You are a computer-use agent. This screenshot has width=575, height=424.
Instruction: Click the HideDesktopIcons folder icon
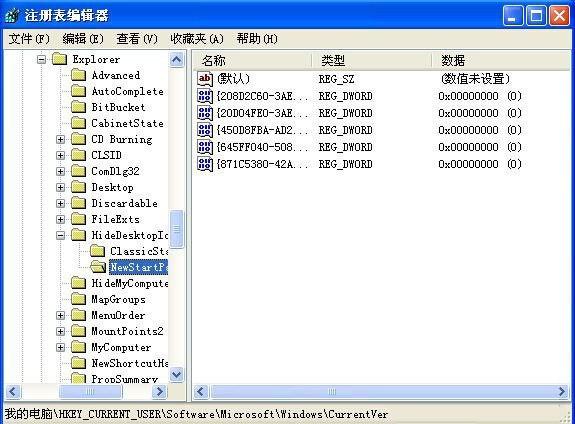pos(78,235)
